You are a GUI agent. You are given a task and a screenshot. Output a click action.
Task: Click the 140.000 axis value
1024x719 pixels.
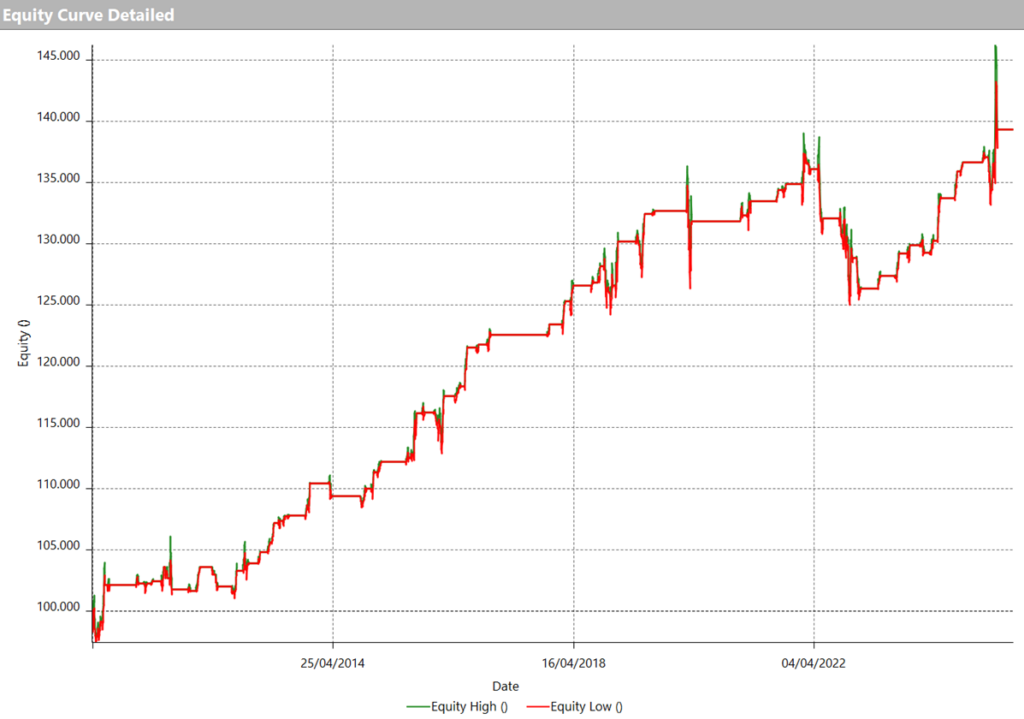coord(58,118)
